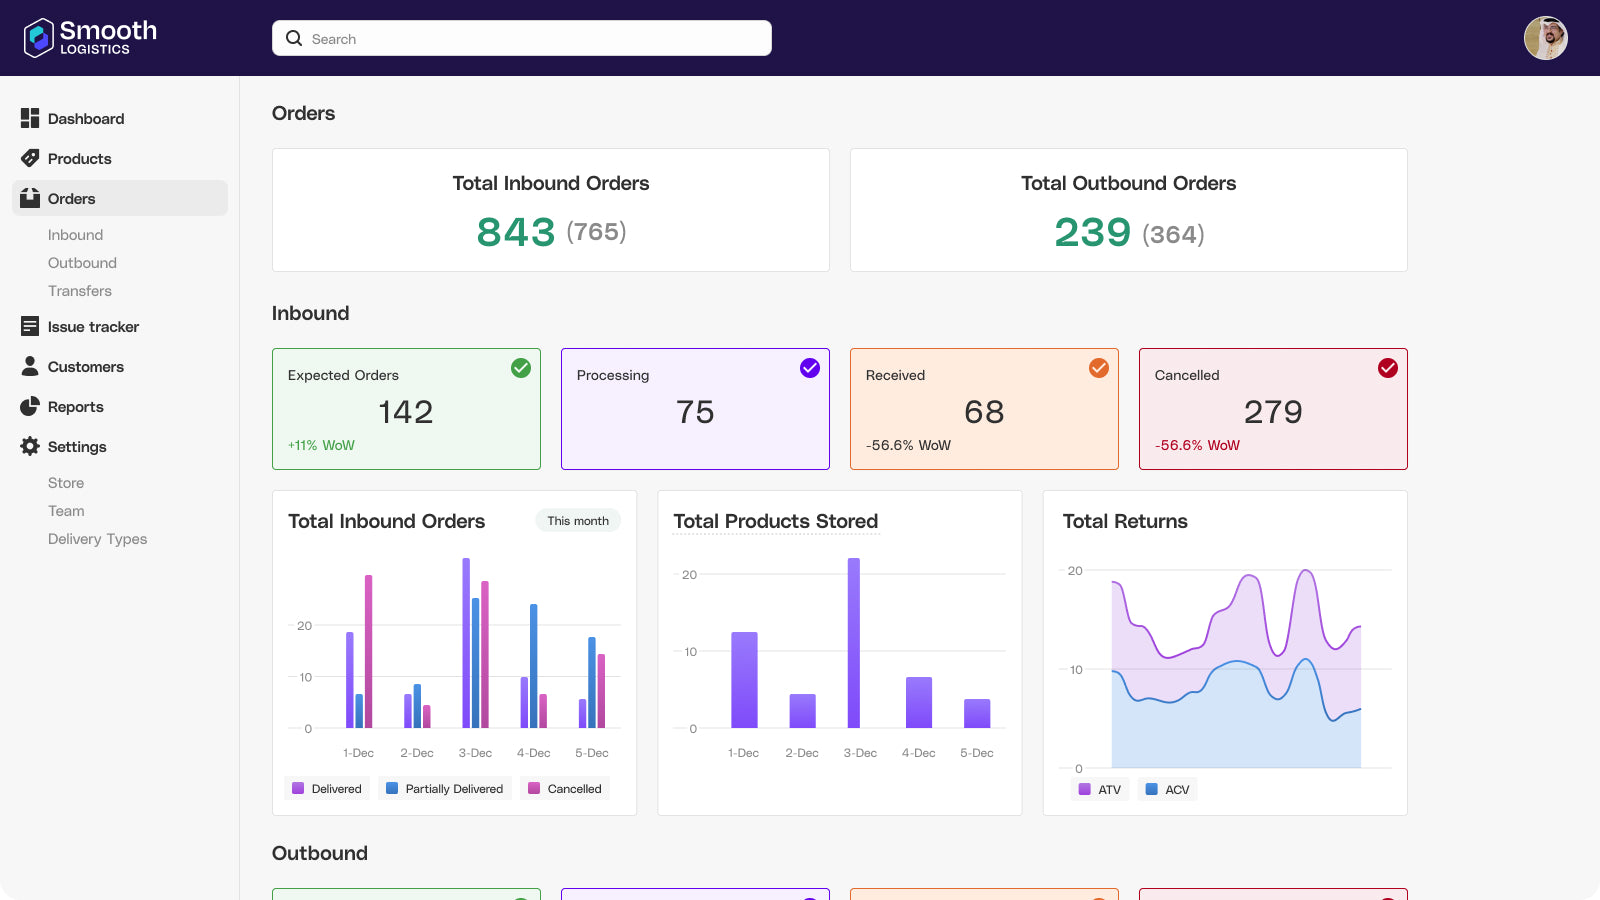Open the This month period selector

click(x=578, y=521)
